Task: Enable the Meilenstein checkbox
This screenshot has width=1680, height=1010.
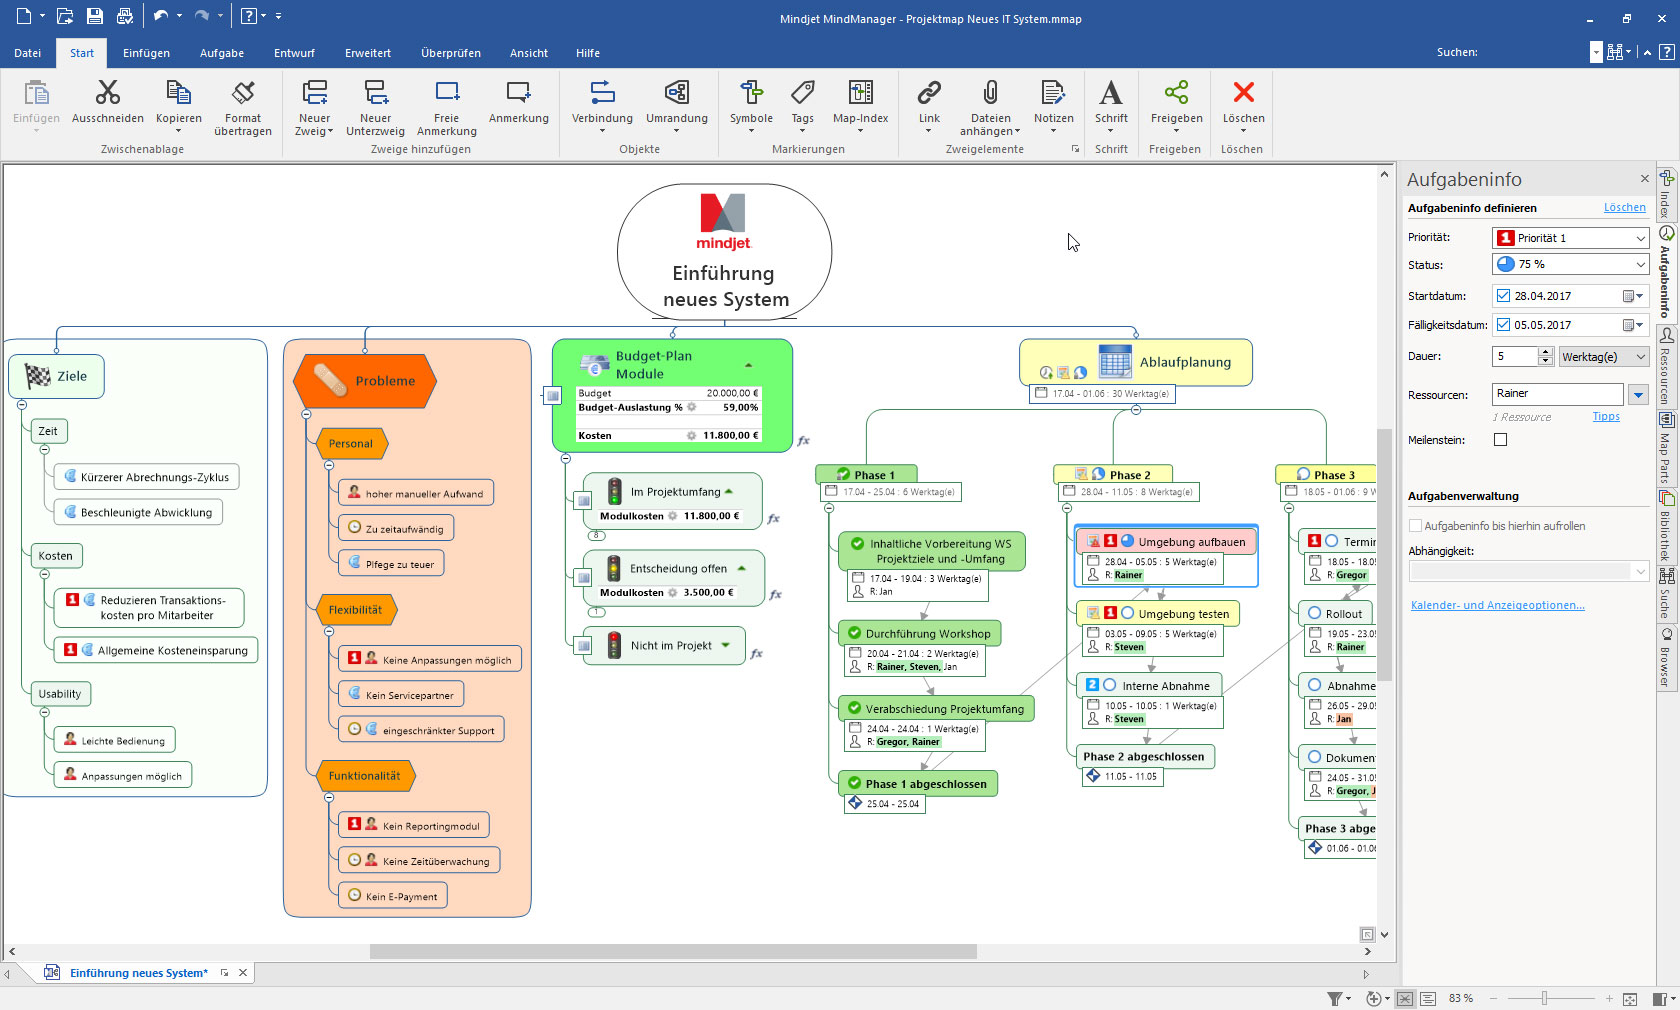Action: pyautogui.click(x=1500, y=440)
